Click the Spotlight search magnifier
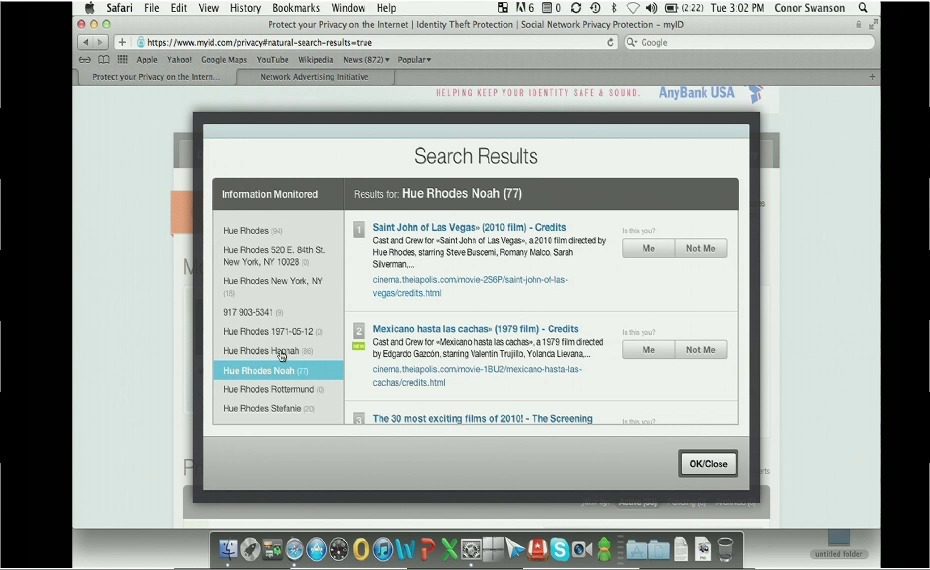Screen dimensions: 930x570 coord(863,8)
